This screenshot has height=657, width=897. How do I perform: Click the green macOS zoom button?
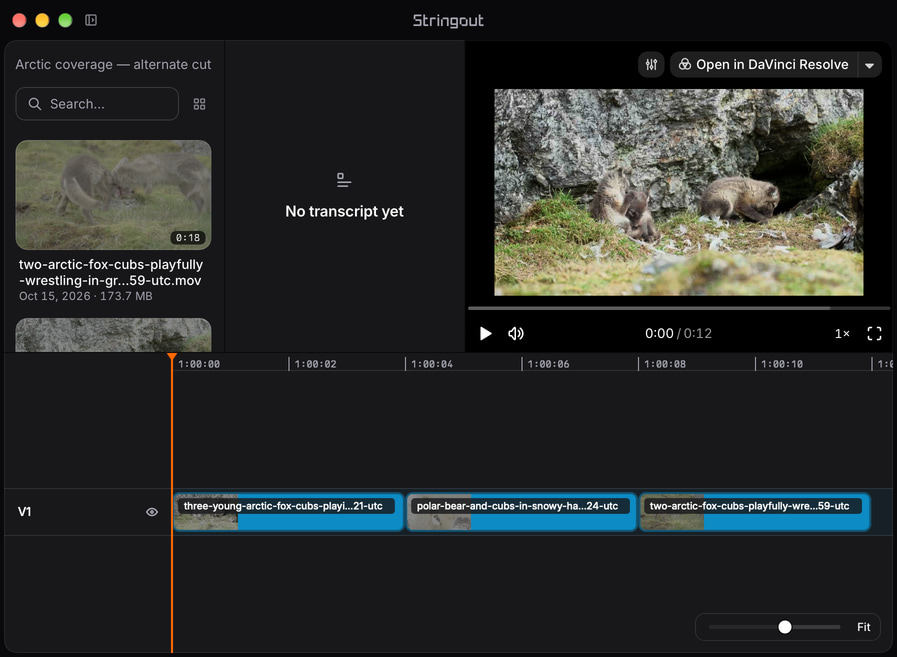tap(65, 21)
